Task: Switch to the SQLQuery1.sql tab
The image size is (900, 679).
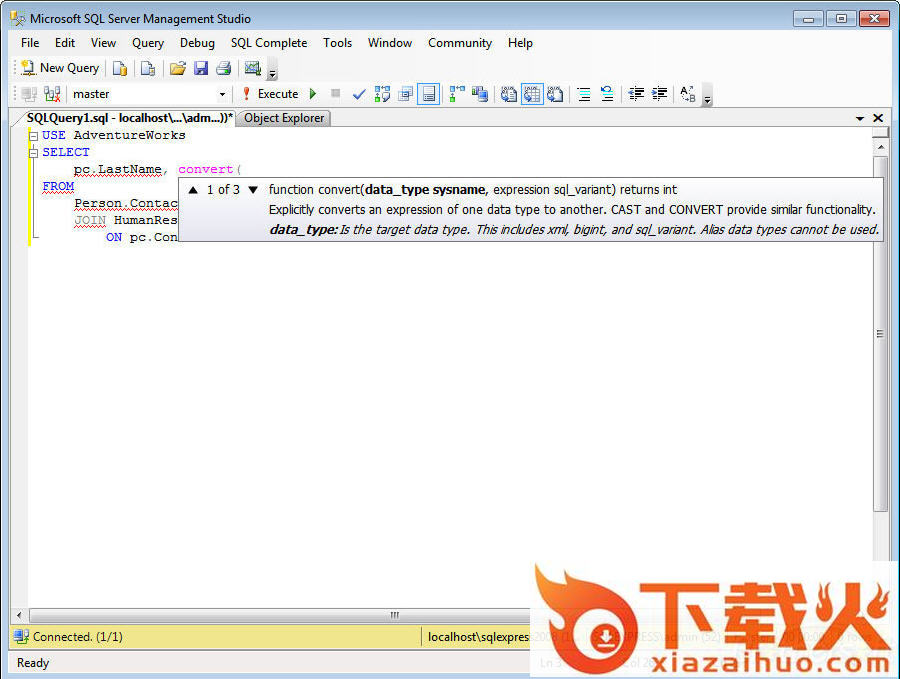Action: [130, 118]
